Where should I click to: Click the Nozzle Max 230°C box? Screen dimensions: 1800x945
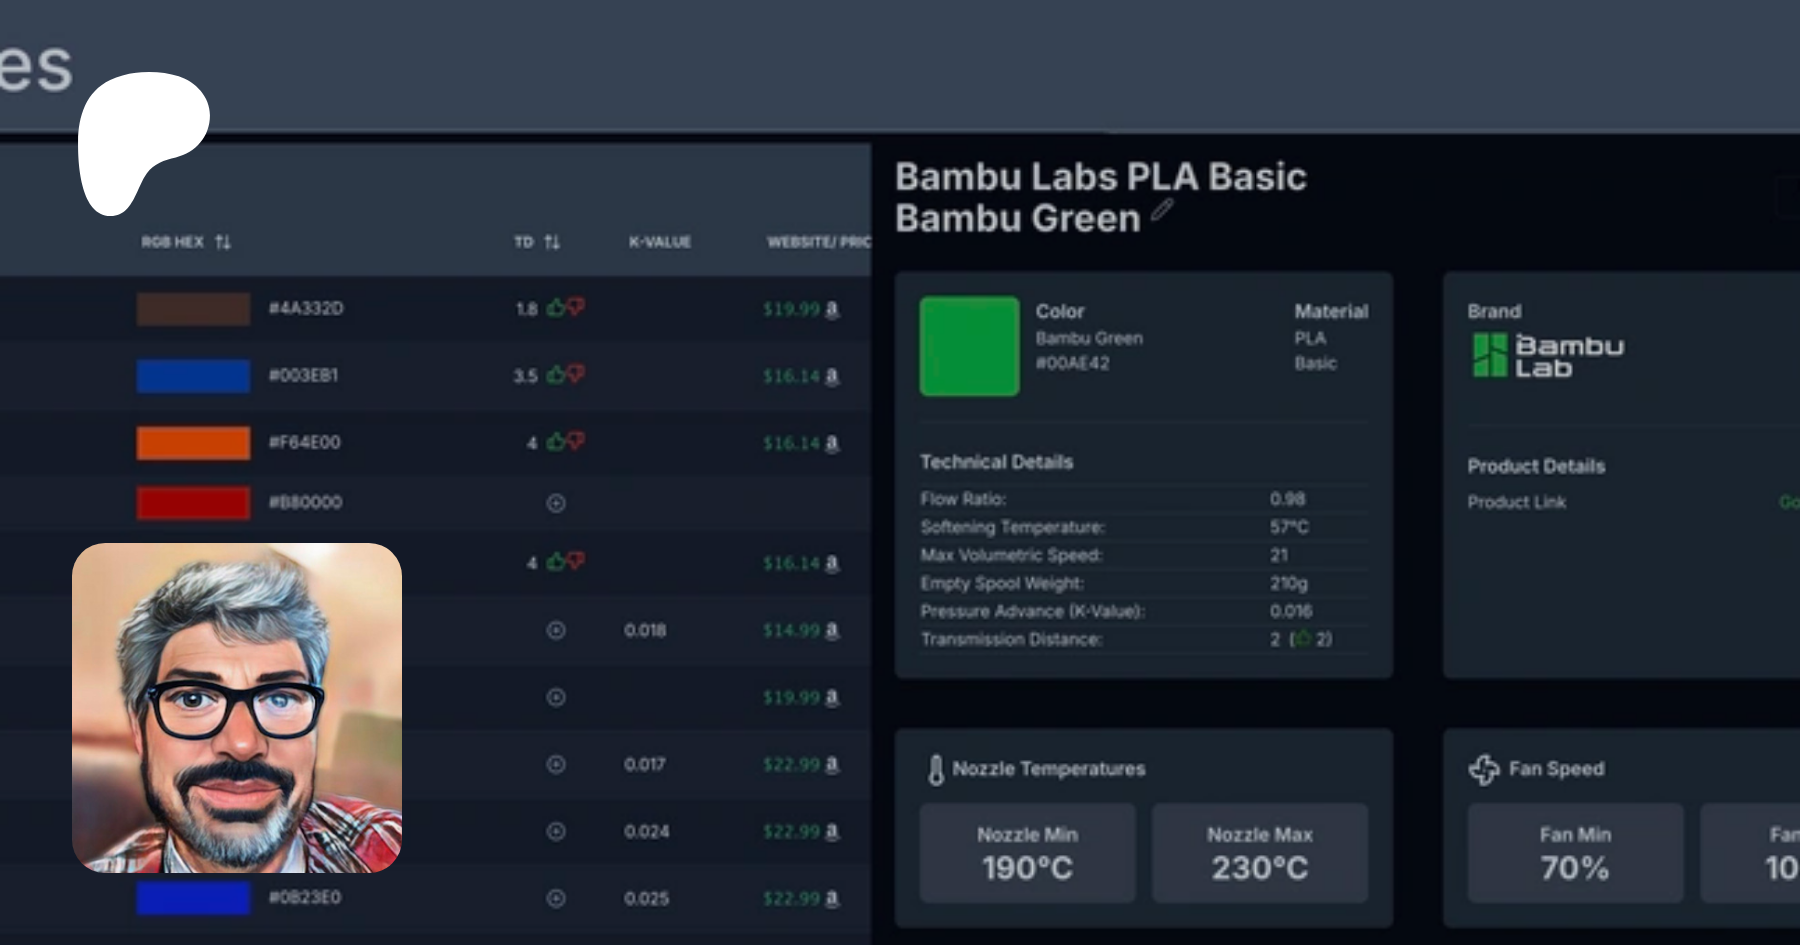click(x=1259, y=853)
